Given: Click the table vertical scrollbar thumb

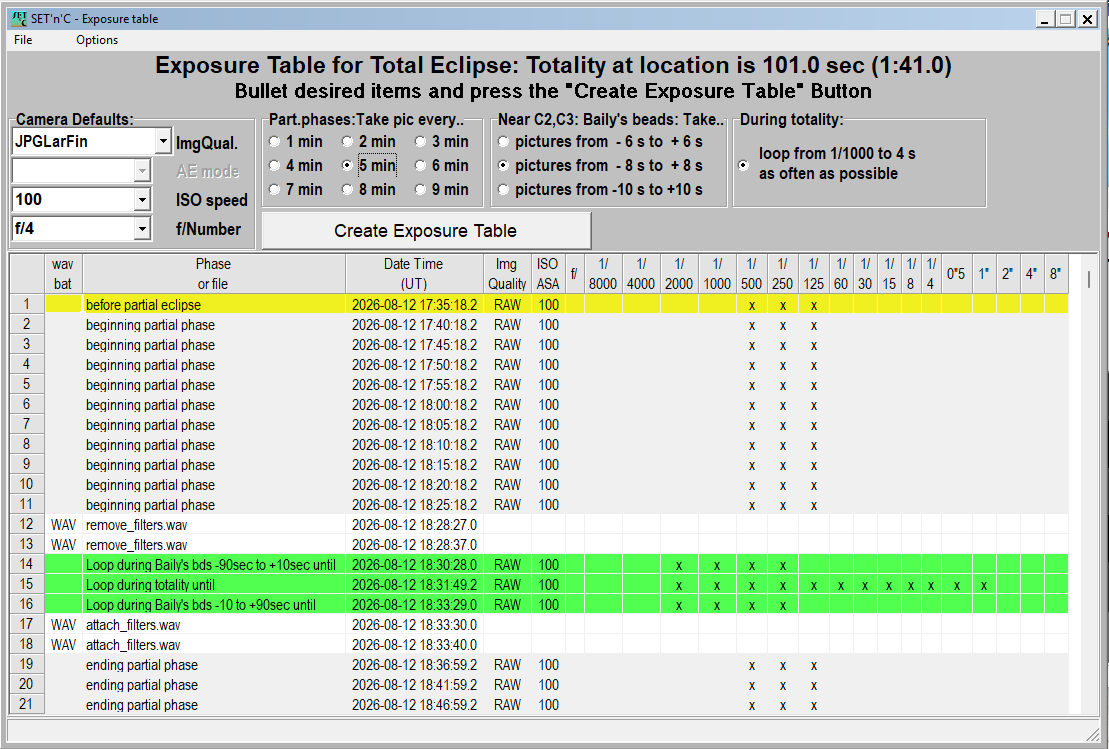Looking at the screenshot, I should click(x=1088, y=279).
